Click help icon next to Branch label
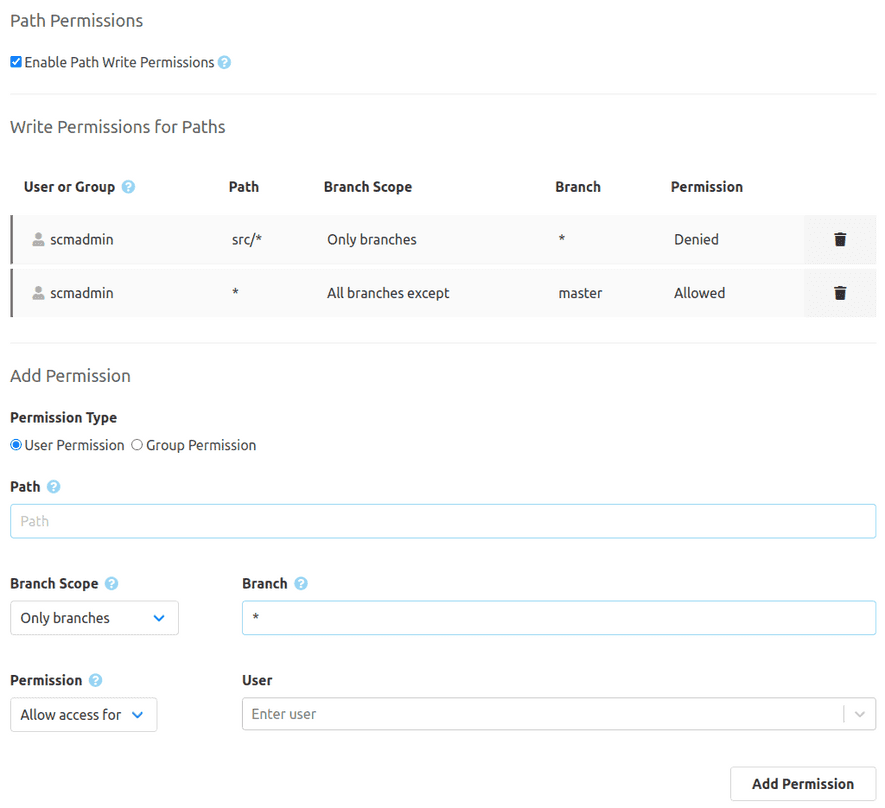This screenshot has width=885, height=808. [300, 584]
